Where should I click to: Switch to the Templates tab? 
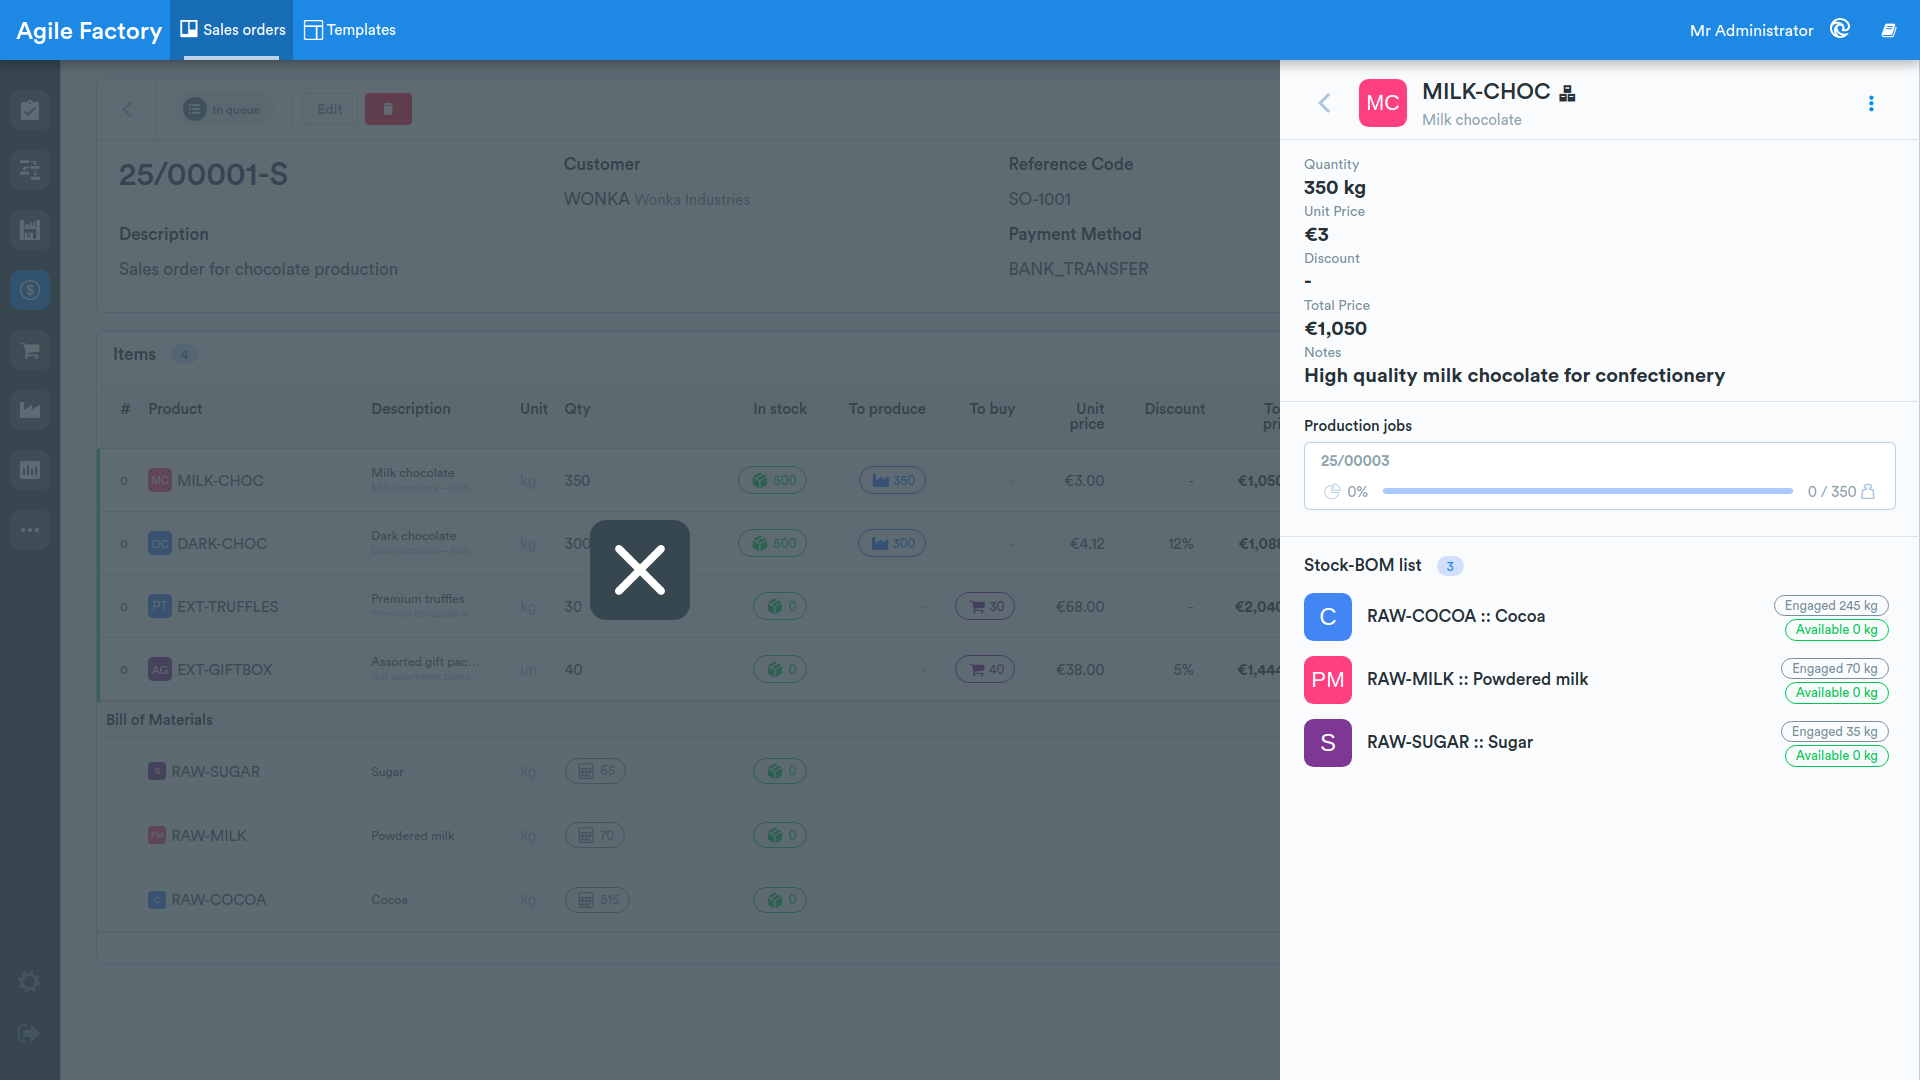click(350, 30)
